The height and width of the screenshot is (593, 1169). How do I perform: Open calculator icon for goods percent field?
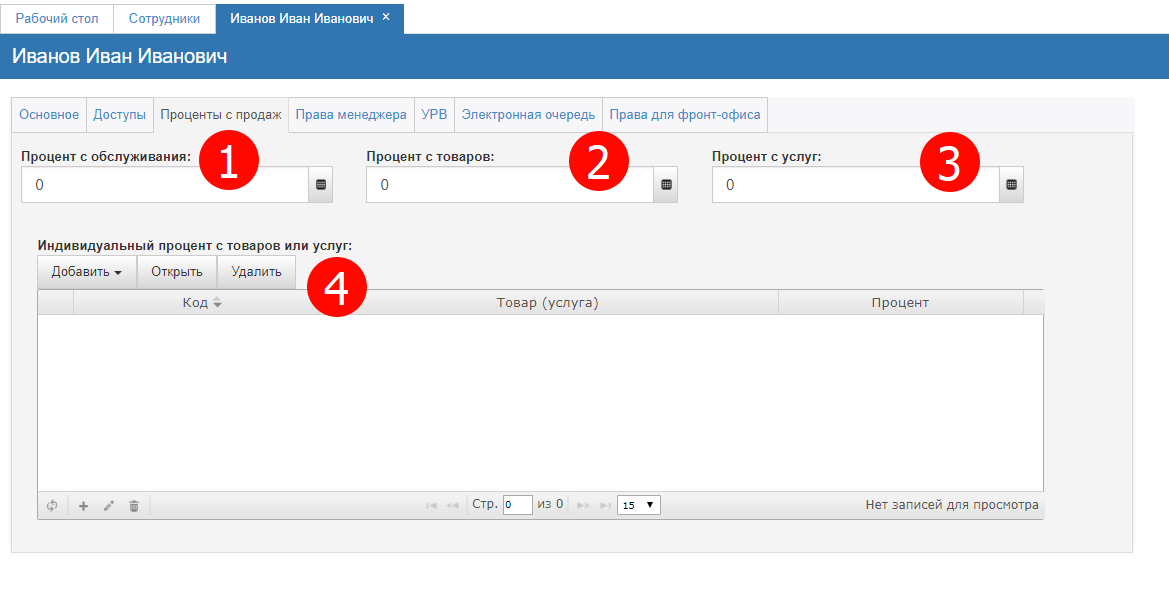point(666,185)
